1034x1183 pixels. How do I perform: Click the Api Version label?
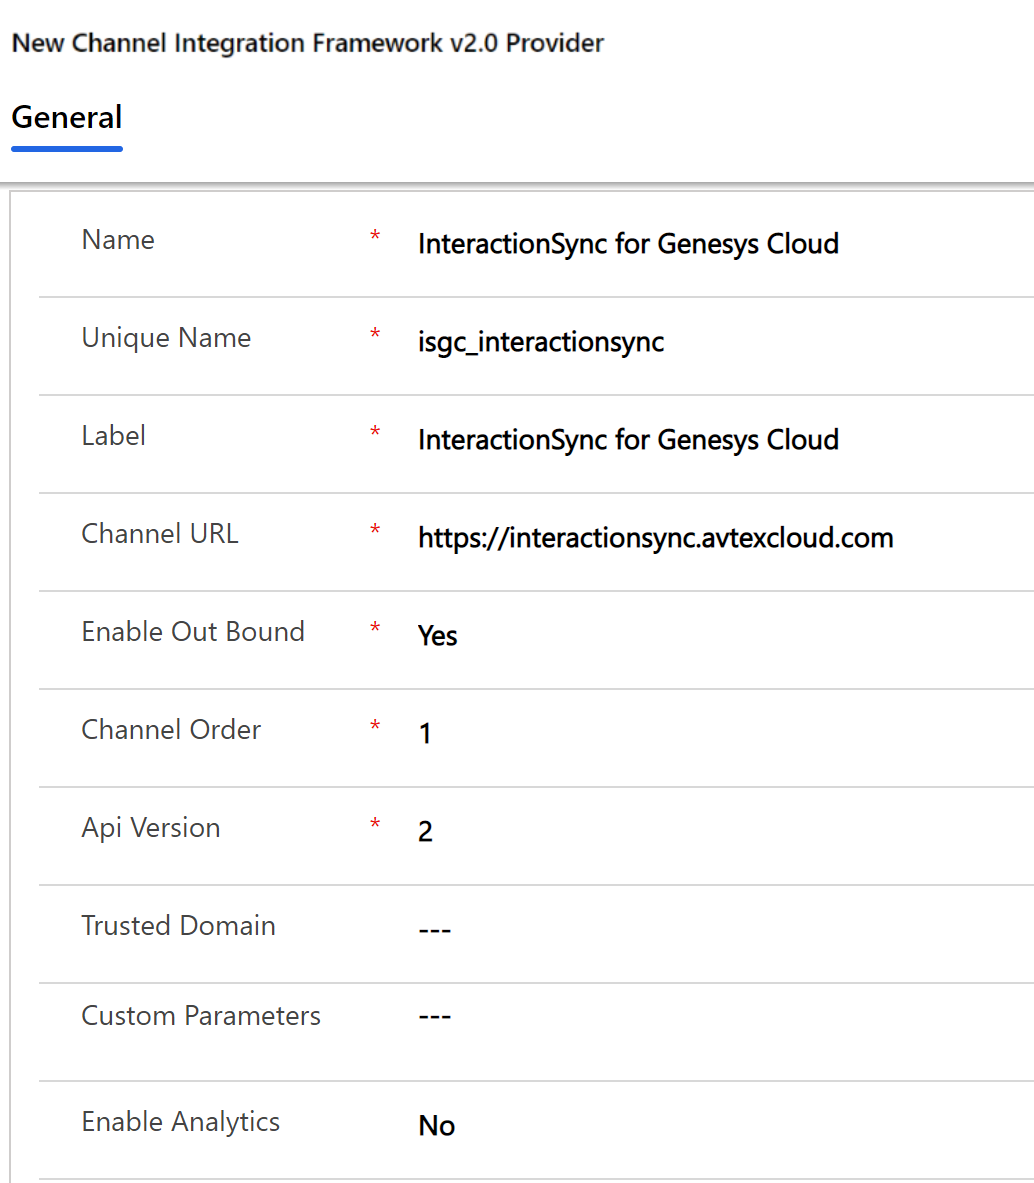click(x=151, y=828)
